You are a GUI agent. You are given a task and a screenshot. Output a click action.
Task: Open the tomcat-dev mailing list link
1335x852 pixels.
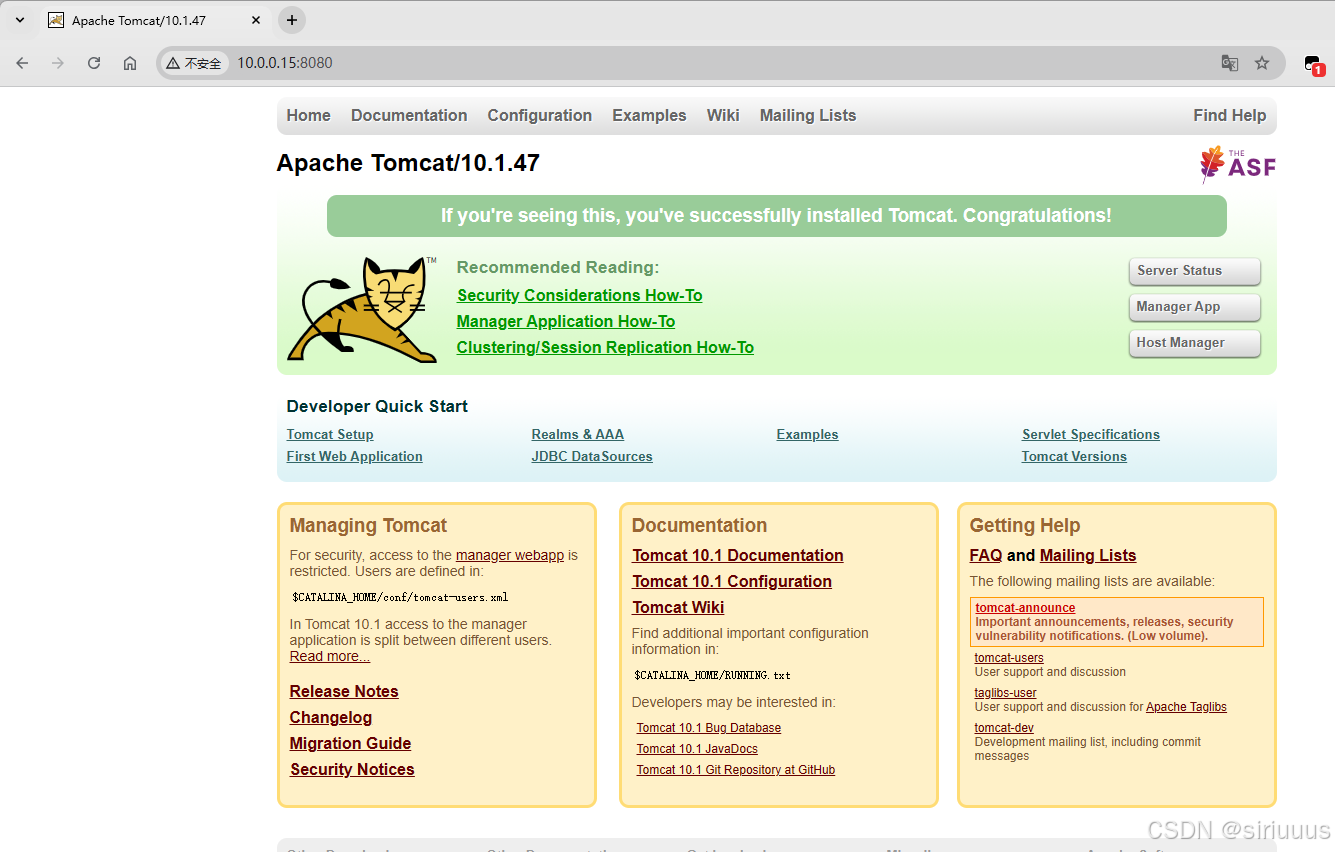click(x=1004, y=728)
